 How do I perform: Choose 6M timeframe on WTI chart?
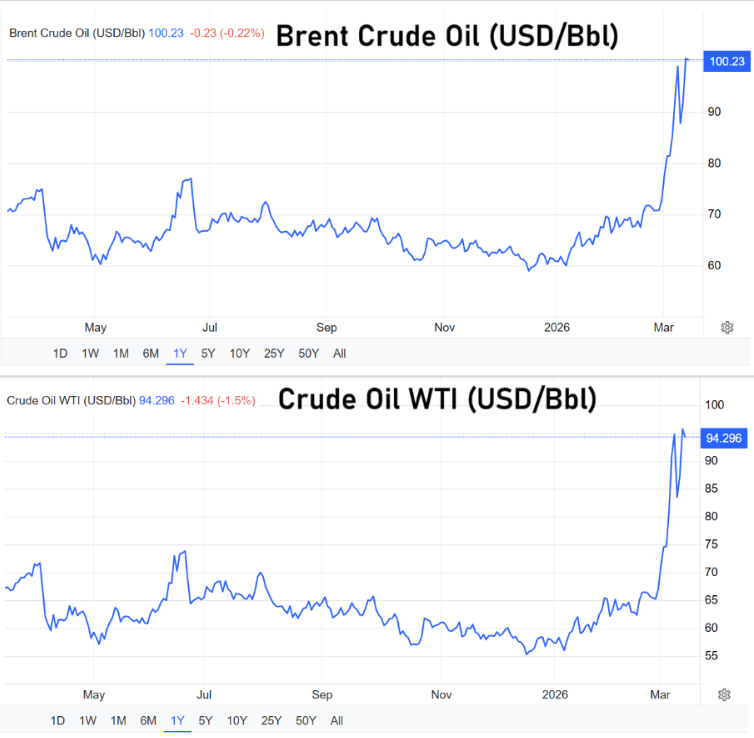pos(148,720)
